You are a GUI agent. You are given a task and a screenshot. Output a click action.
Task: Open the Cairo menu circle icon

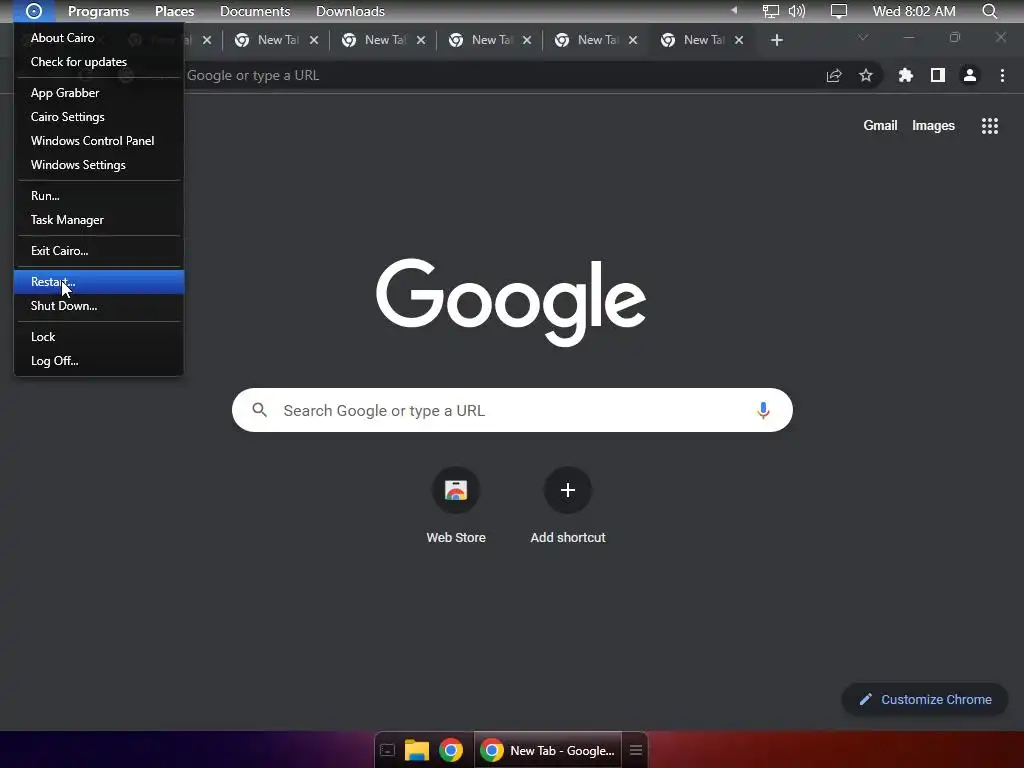tap(34, 11)
